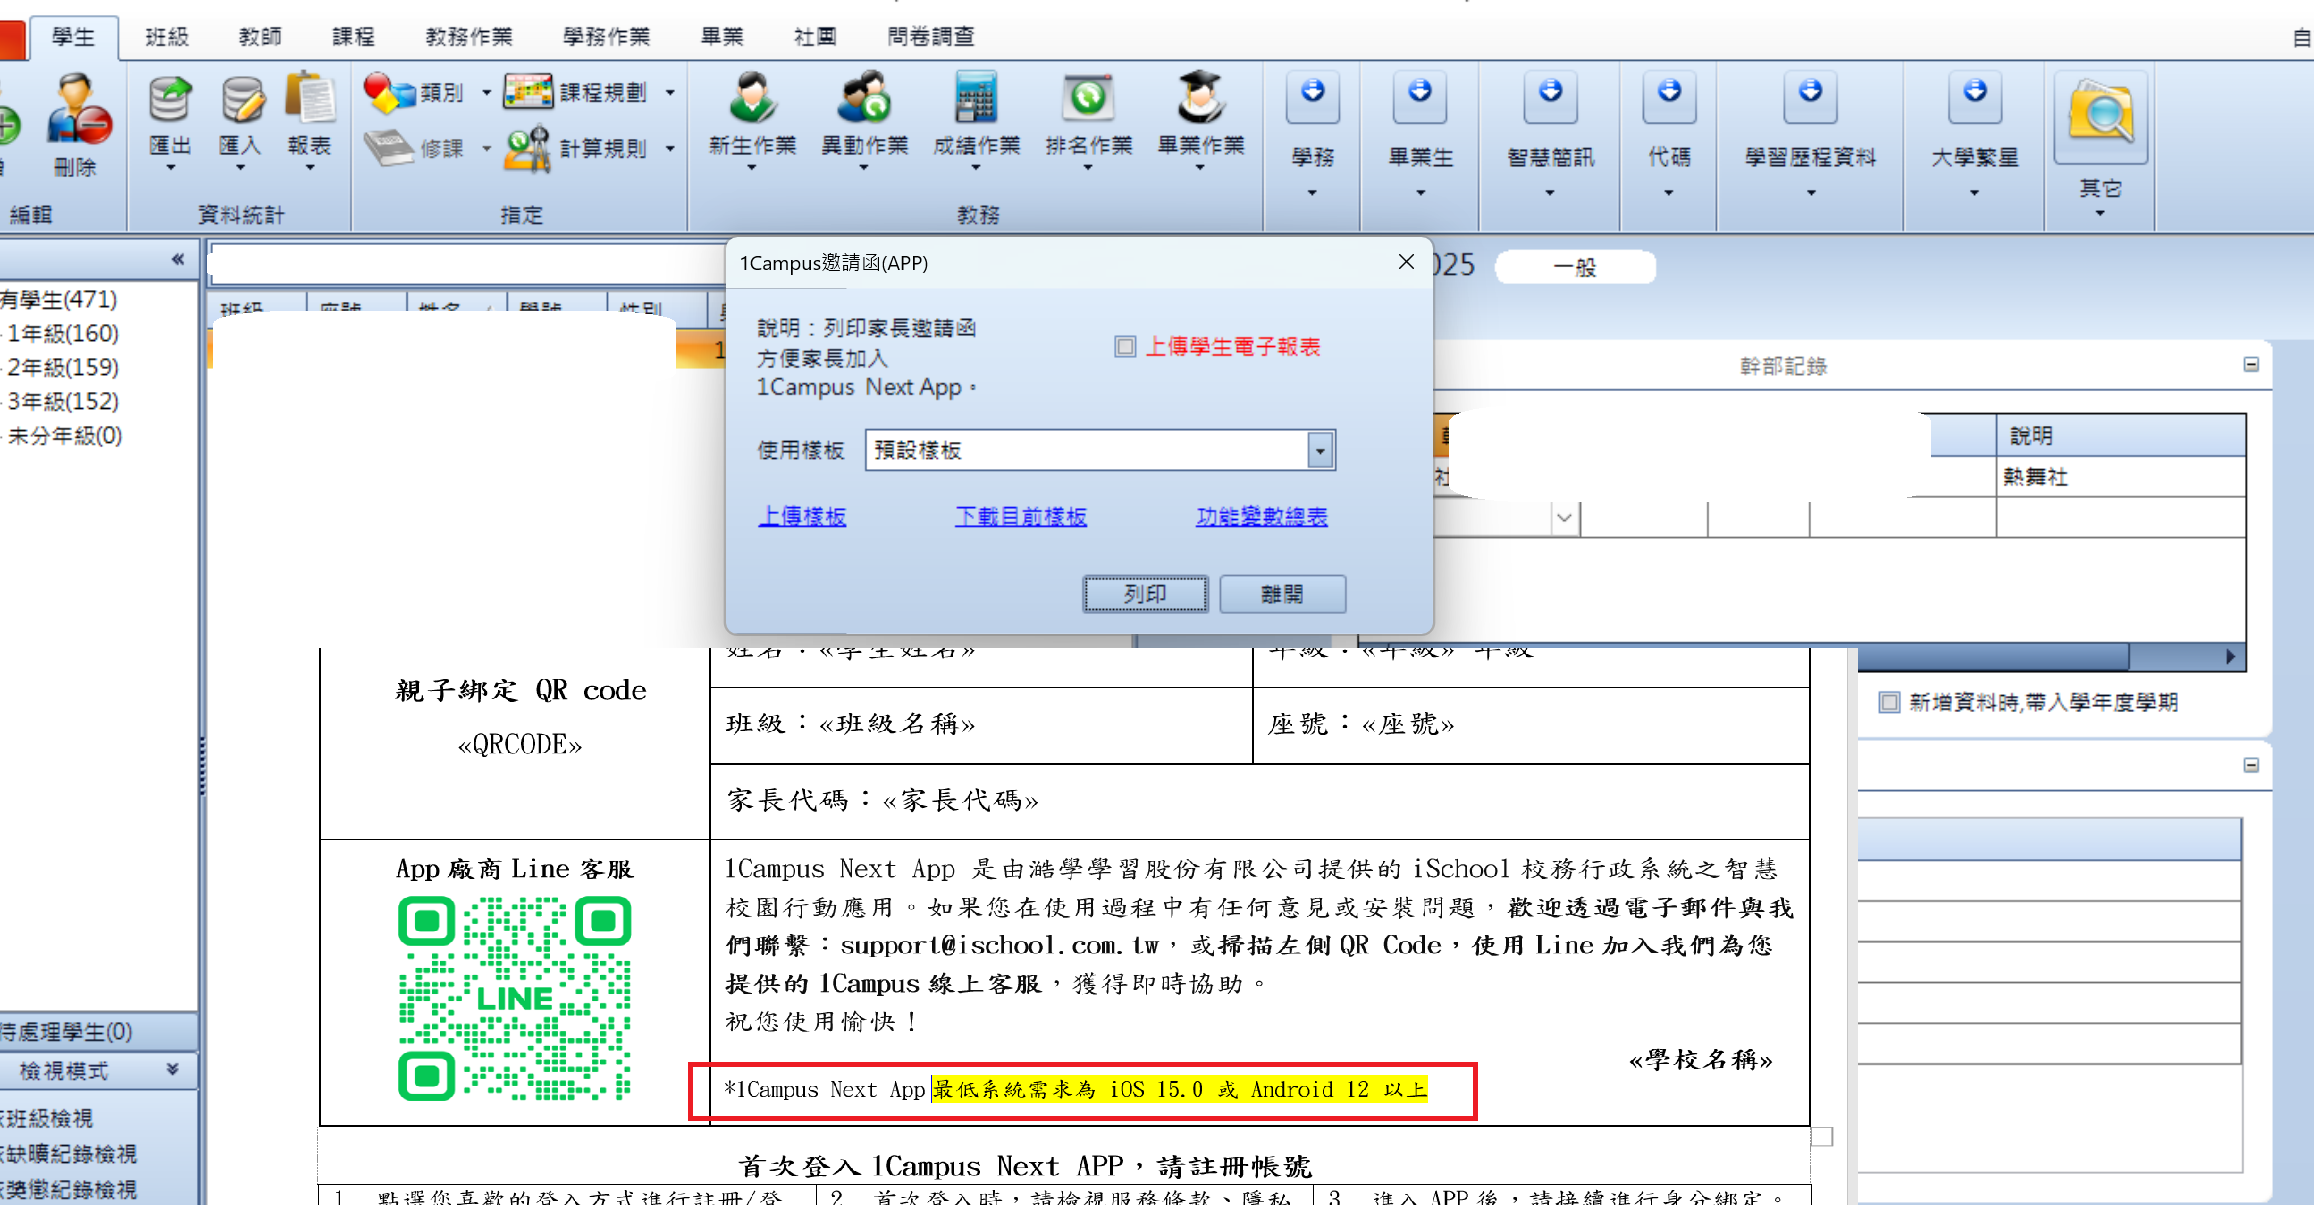Switch to the 教務作業 ribbon tab
Viewport: 2314px width, 1205px height.
[x=469, y=37]
